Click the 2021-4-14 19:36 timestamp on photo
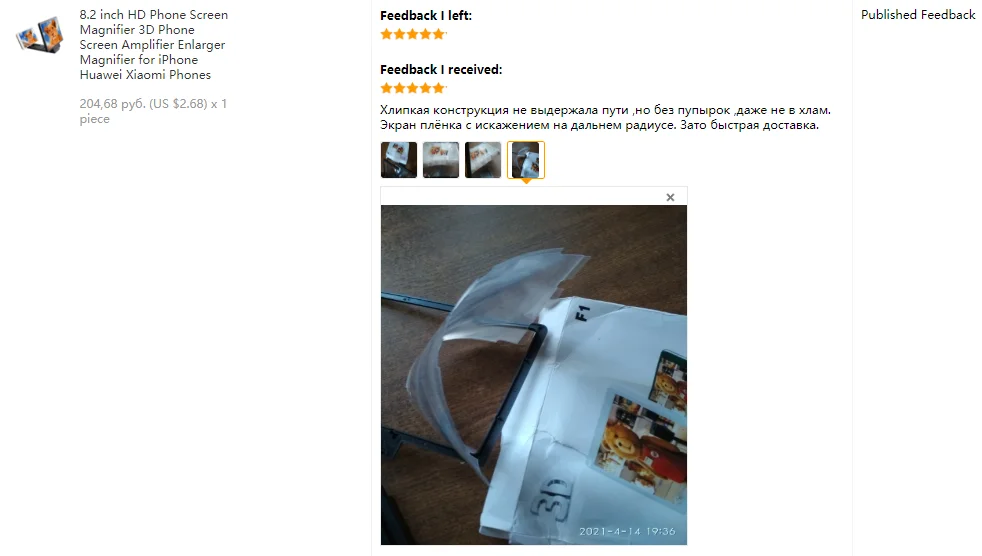Screen dimensions: 982x556 pos(627,531)
